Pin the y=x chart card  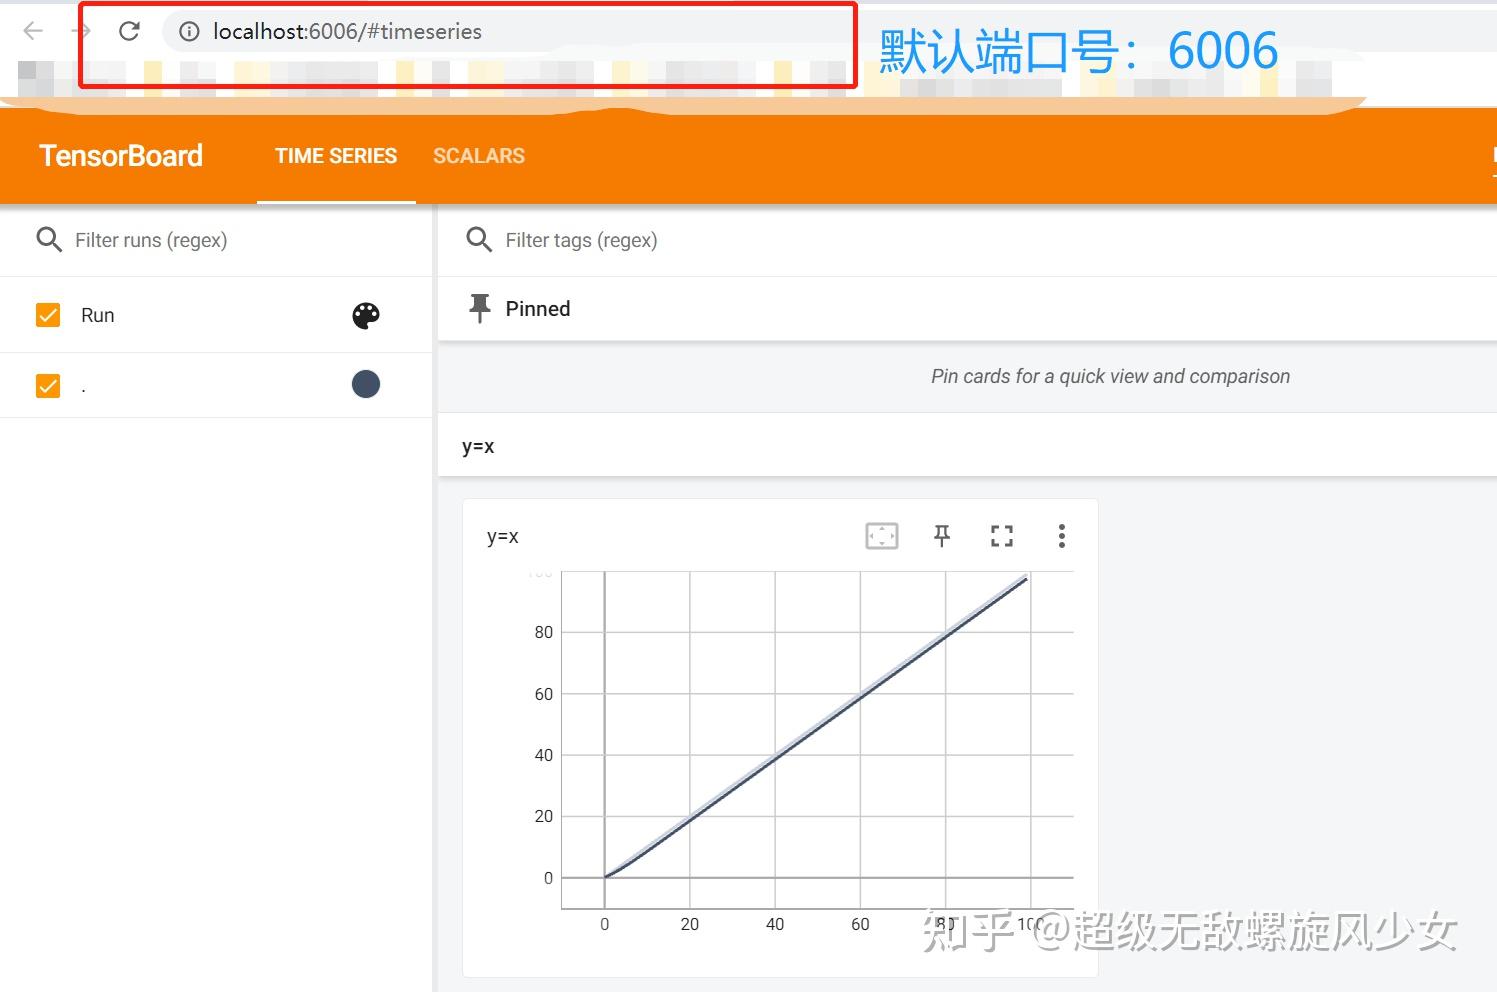941,536
